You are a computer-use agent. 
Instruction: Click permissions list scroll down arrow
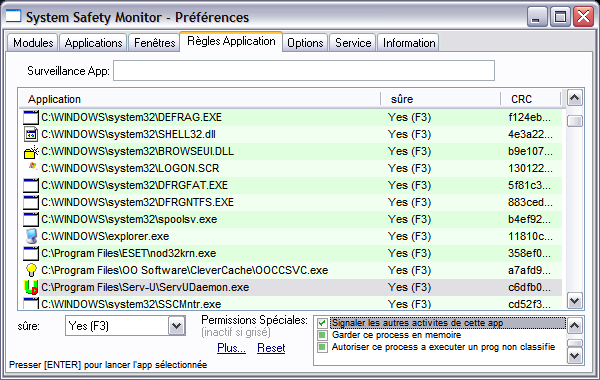(x=574, y=356)
